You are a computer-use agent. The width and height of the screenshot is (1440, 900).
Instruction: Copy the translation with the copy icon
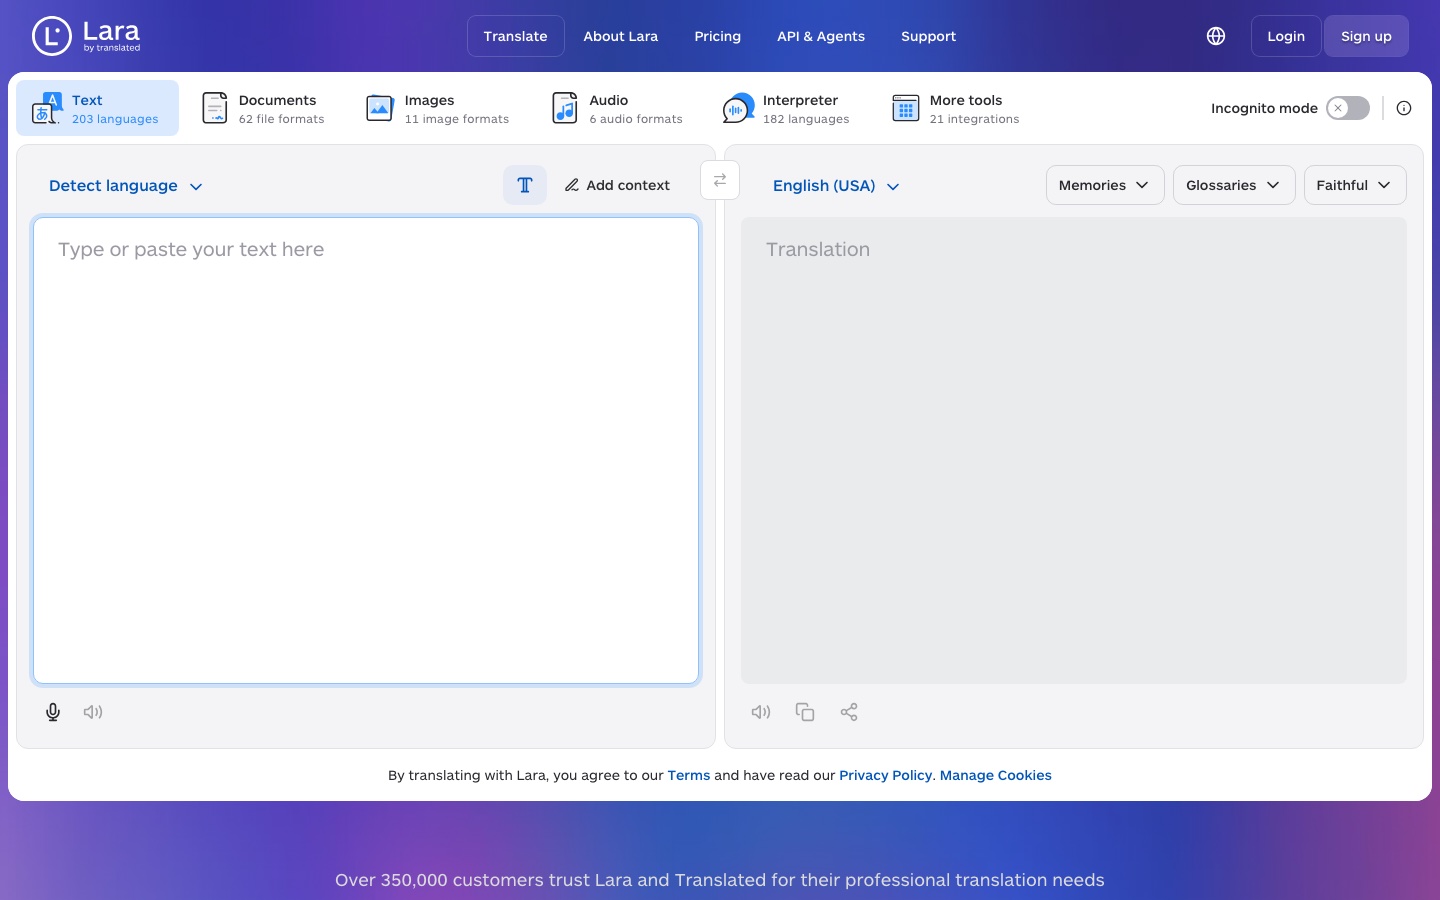pos(805,712)
